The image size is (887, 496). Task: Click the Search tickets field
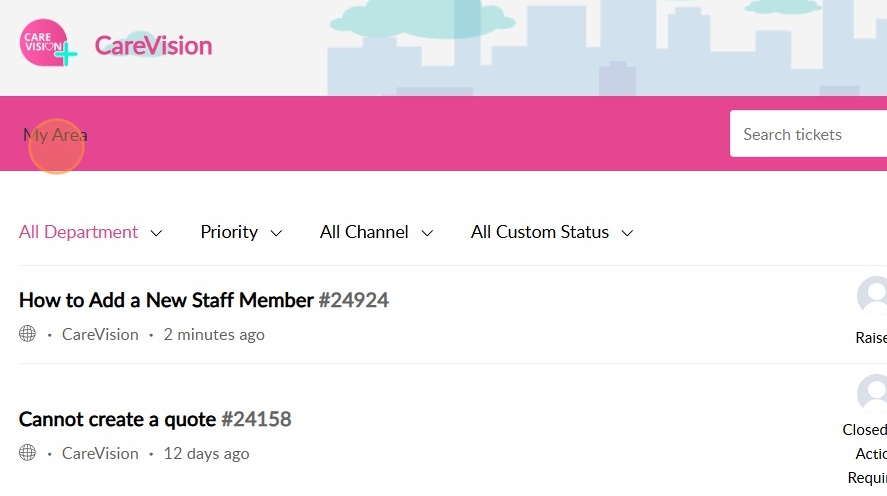pos(808,135)
